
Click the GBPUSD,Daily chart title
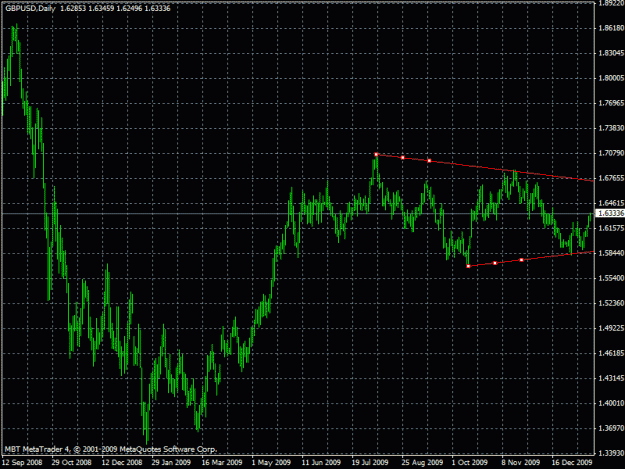point(30,8)
